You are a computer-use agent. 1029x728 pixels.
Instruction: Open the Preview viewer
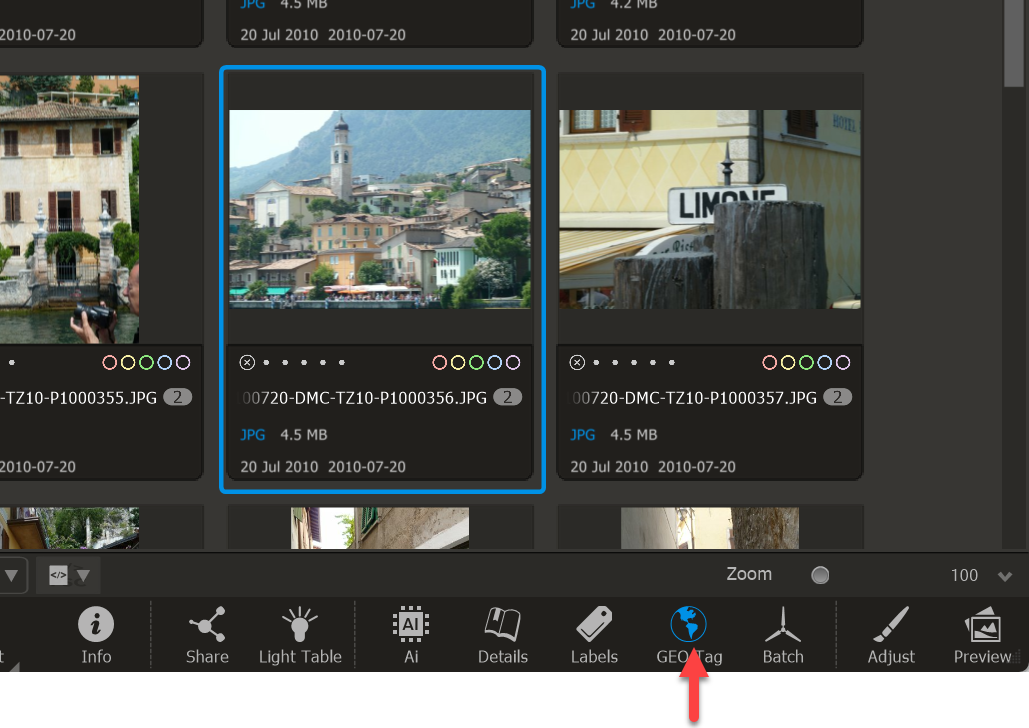tap(982, 635)
